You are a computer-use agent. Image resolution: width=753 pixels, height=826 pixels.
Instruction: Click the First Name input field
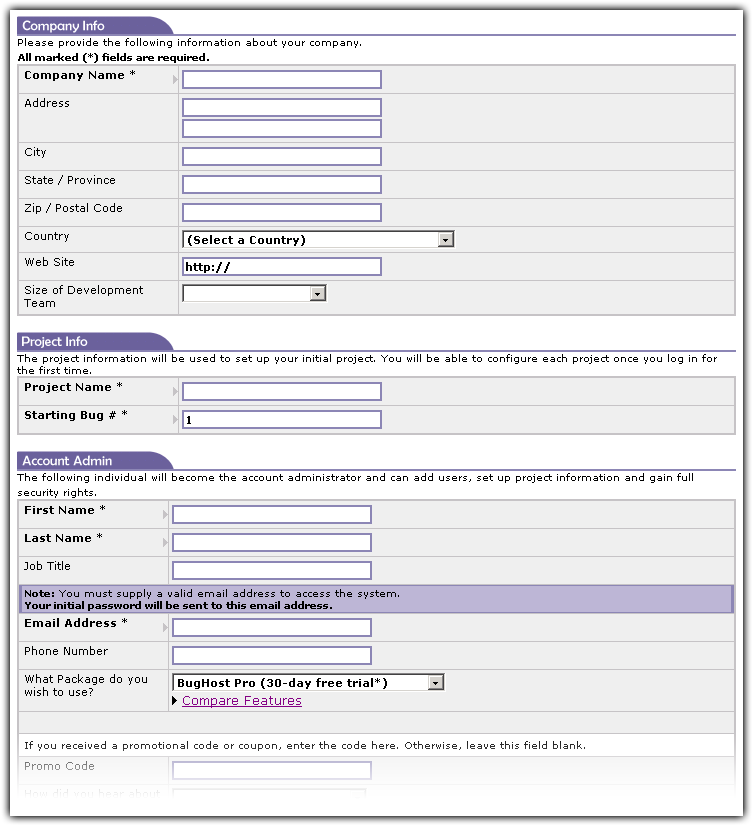(x=271, y=515)
